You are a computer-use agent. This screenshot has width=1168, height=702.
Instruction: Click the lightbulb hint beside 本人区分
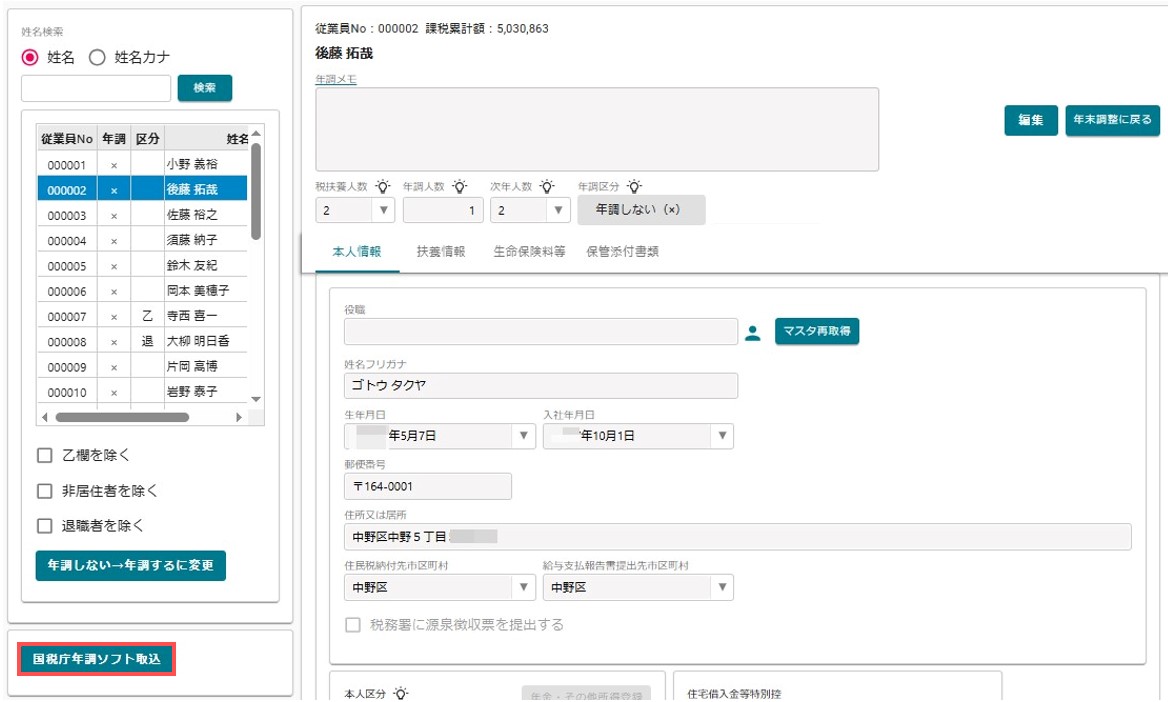click(401, 694)
